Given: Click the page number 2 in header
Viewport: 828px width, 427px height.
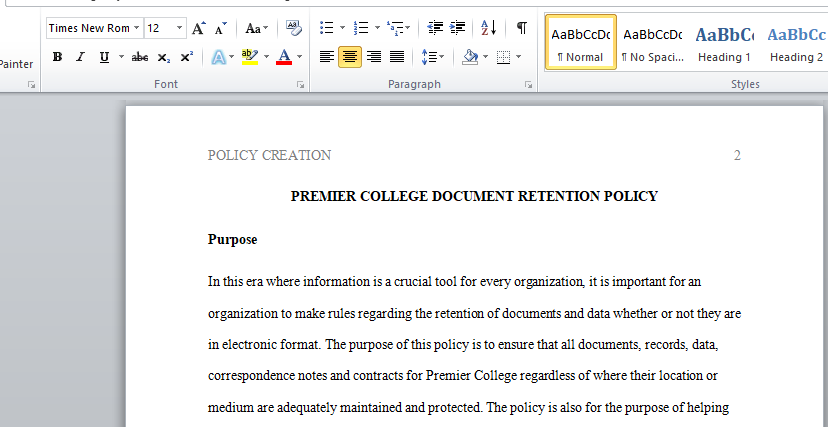Looking at the screenshot, I should (x=737, y=155).
